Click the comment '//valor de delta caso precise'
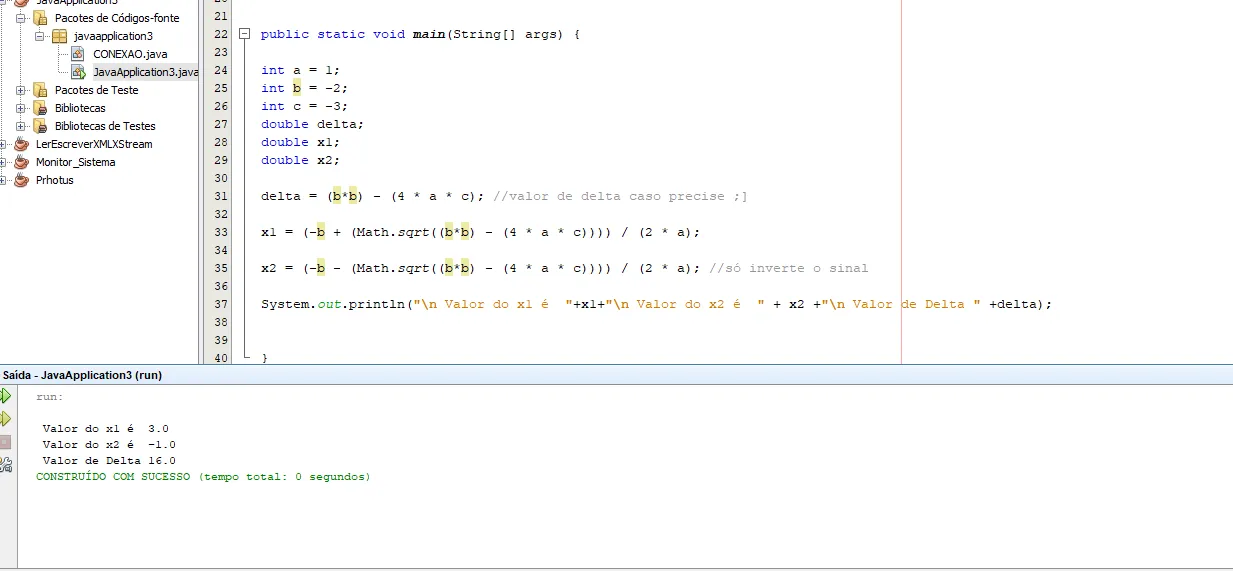Viewport: 1233px width, 571px height. pyautogui.click(x=610, y=196)
